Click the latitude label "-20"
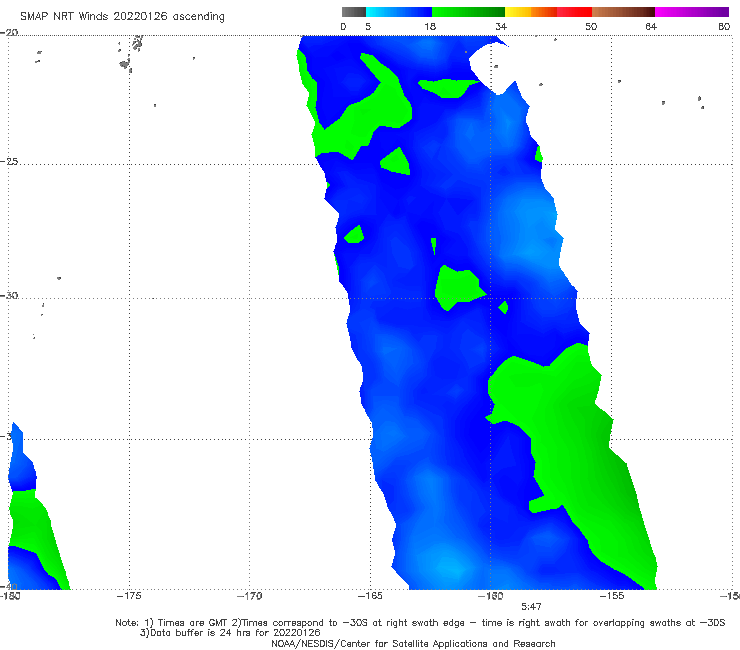Screen dimensions: 740x650 click(x=9, y=32)
